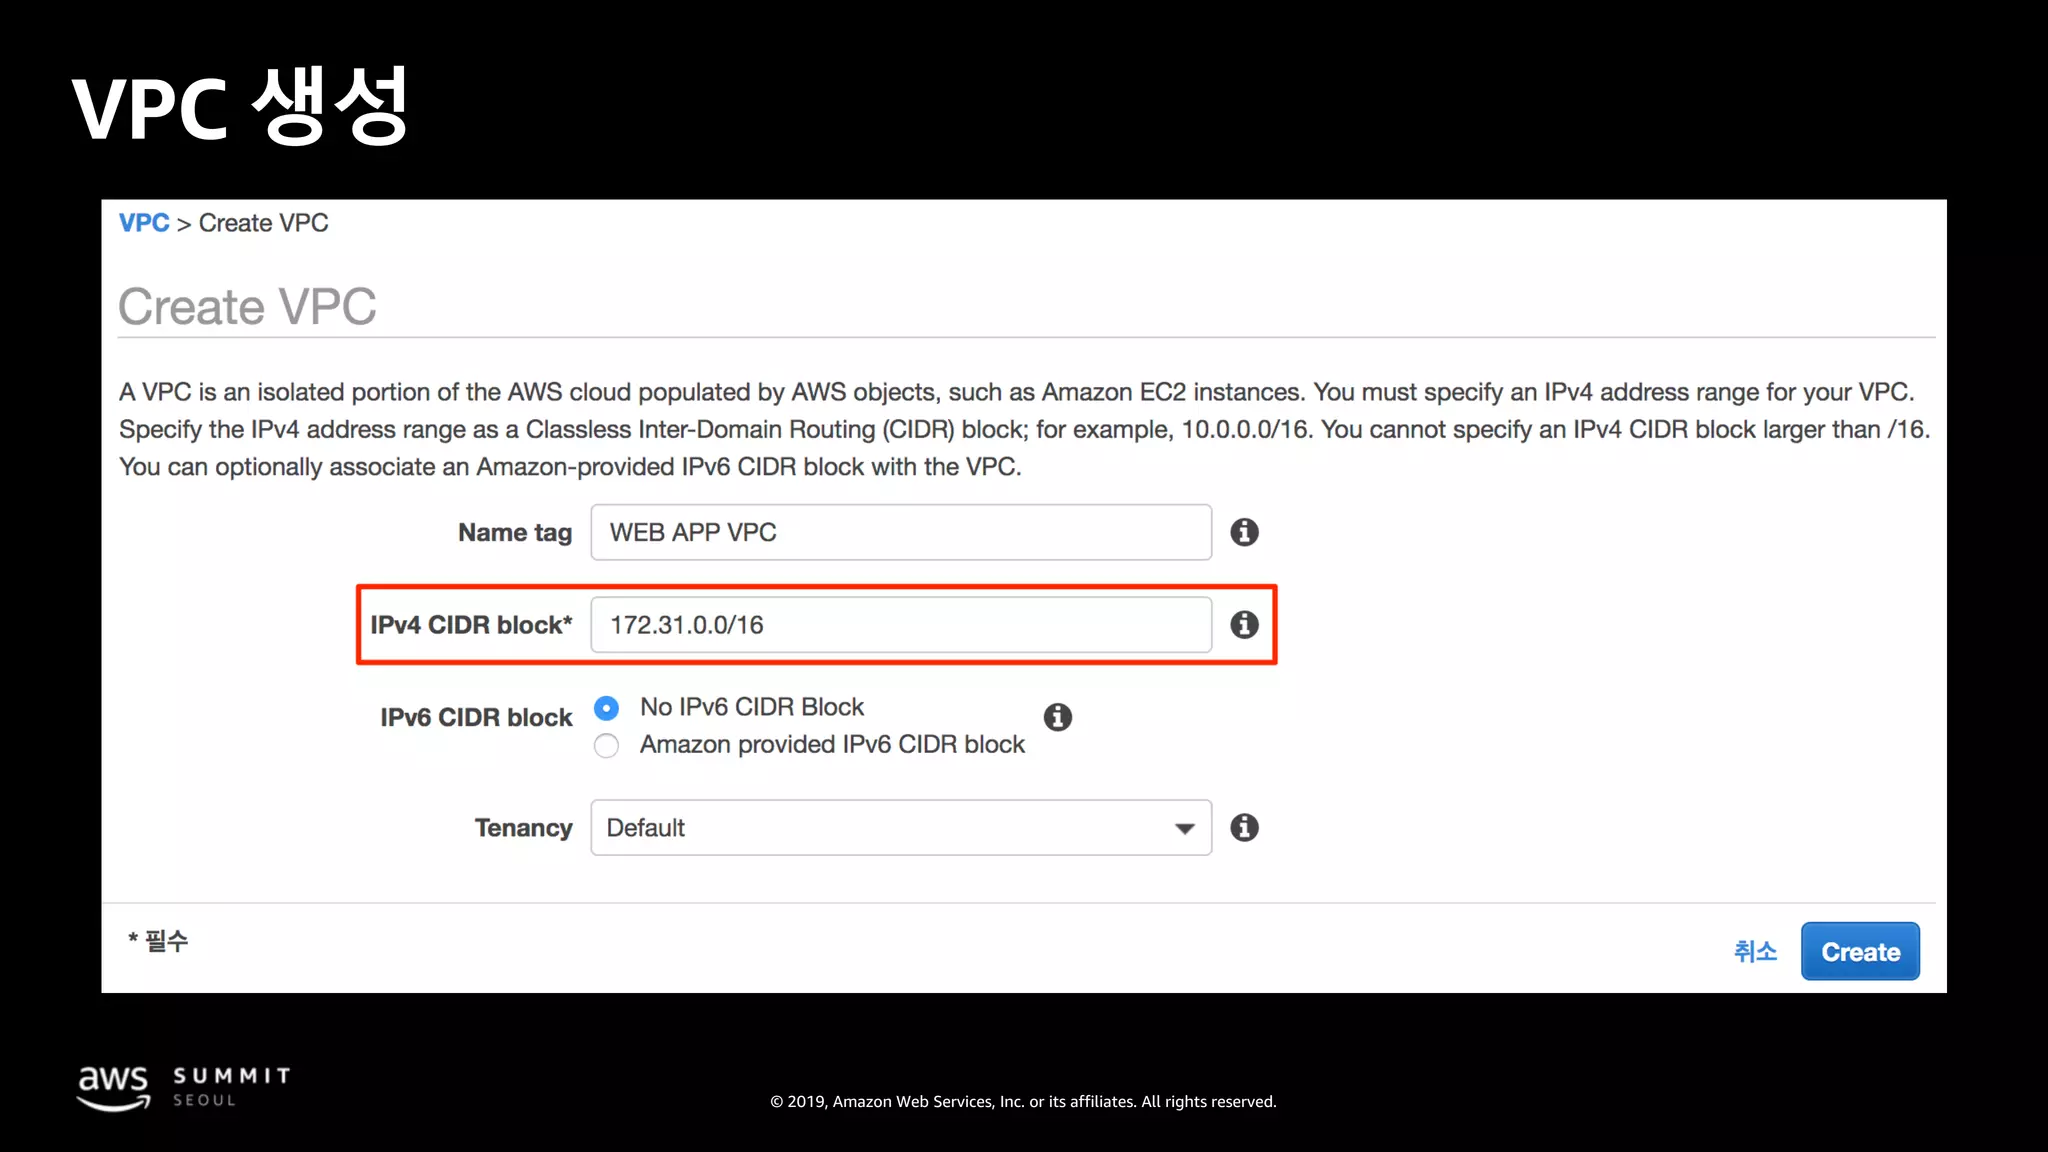Click the 'IPv6 CIDR block' label
This screenshot has height=1152, width=2048.
476,718
